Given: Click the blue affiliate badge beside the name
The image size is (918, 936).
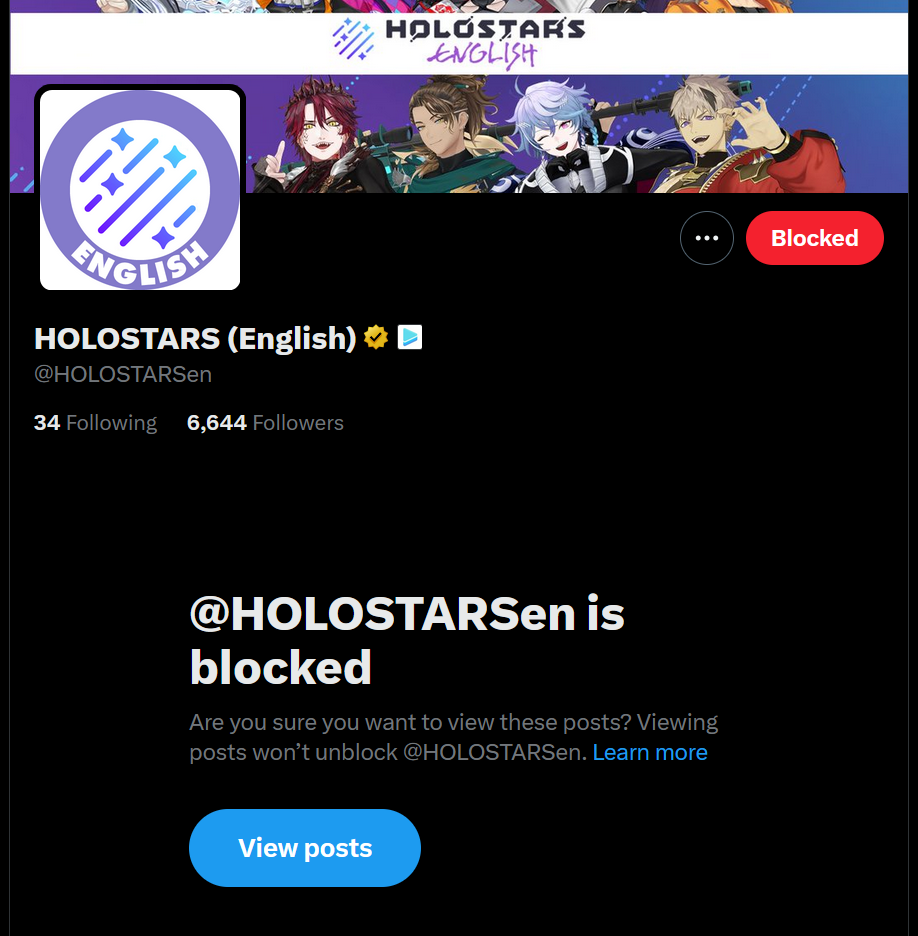Looking at the screenshot, I should pyautogui.click(x=410, y=337).
